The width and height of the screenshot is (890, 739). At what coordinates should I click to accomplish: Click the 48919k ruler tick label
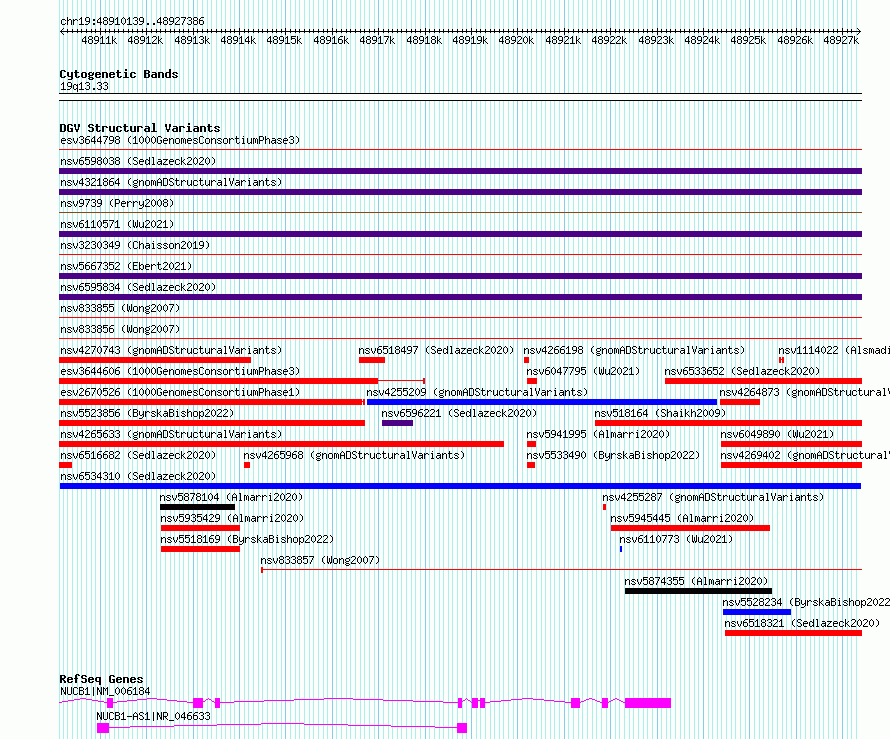[470, 40]
